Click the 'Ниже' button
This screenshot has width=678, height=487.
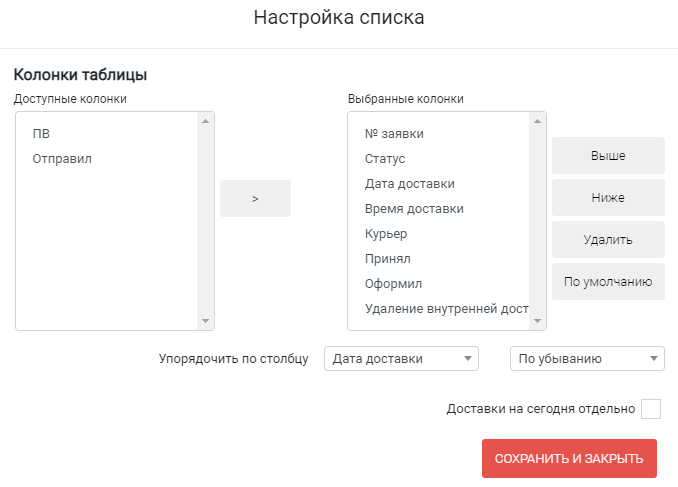608,198
